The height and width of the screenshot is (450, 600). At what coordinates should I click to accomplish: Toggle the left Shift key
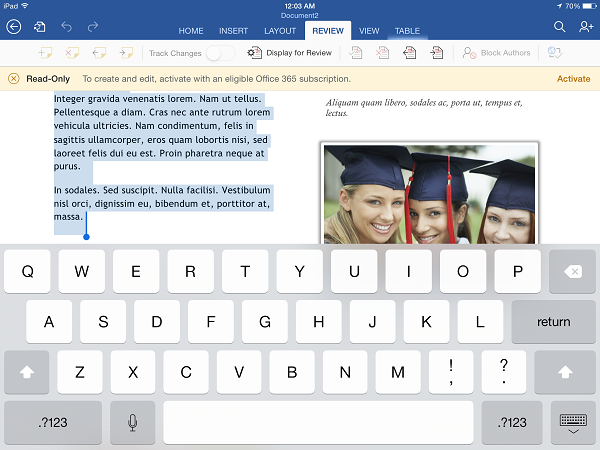pos(27,372)
